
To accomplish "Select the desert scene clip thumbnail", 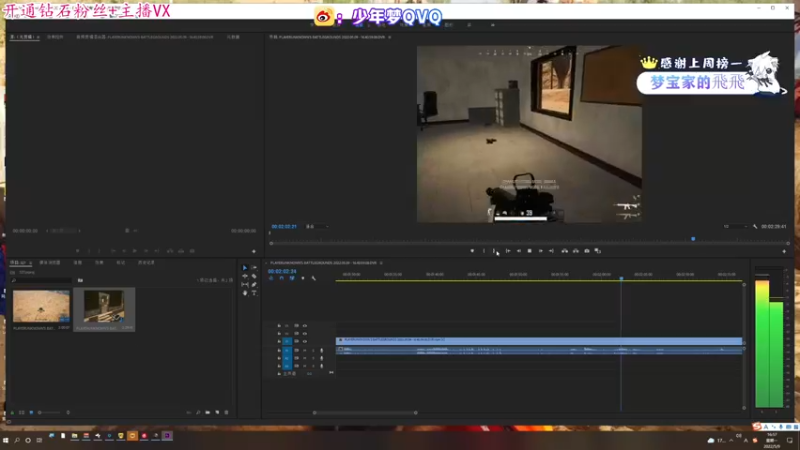I will tap(41, 306).
